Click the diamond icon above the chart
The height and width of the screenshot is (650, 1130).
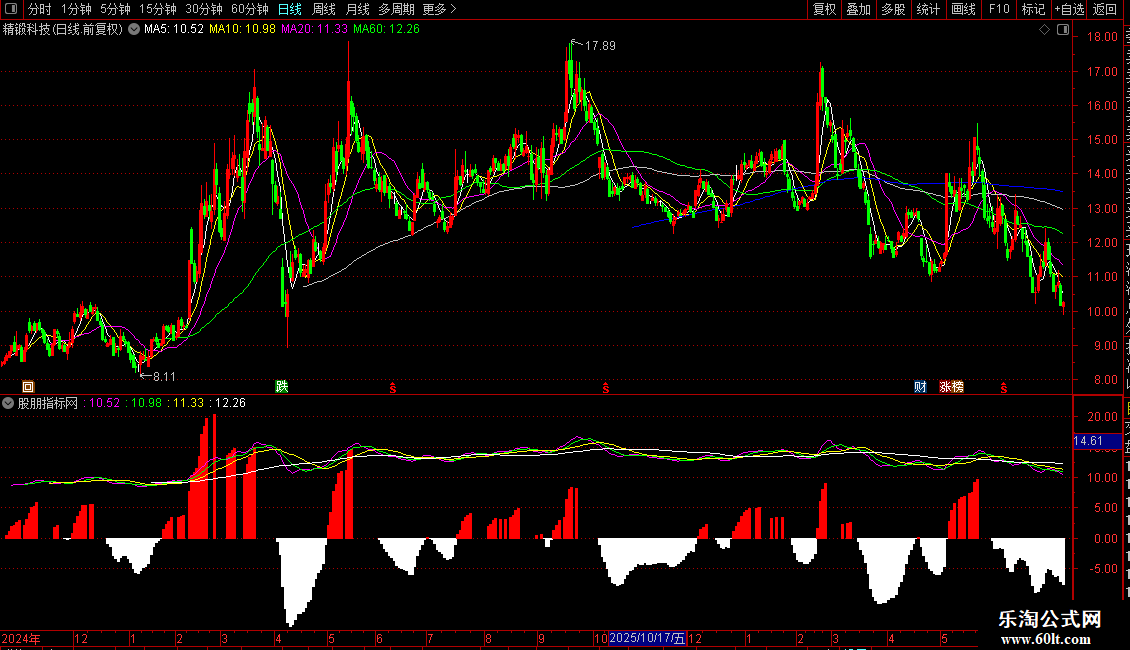pos(1044,30)
